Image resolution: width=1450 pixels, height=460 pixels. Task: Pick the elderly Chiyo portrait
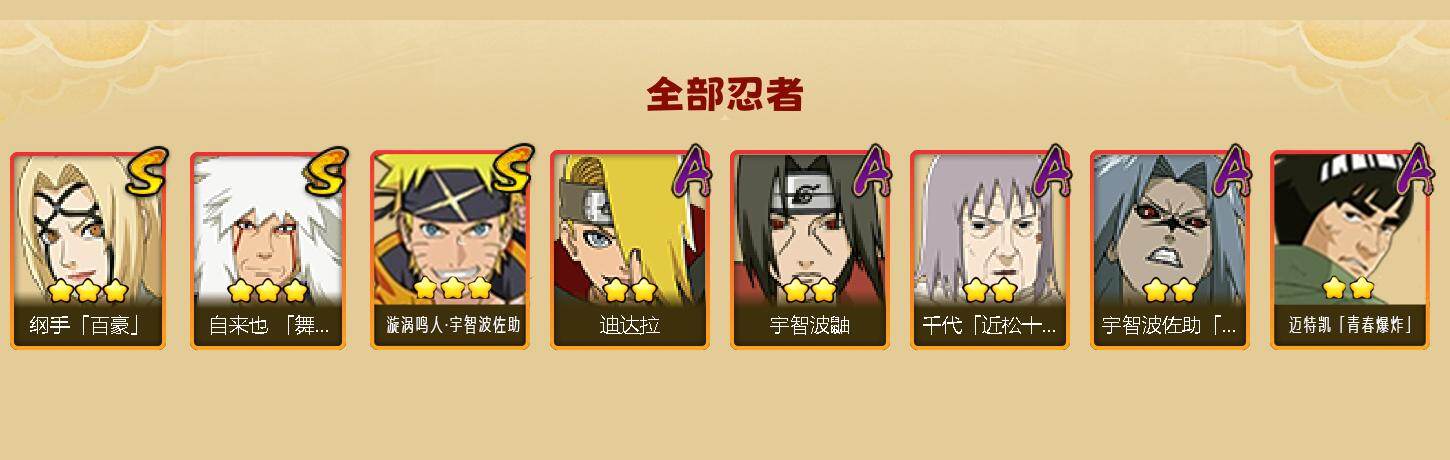(x=988, y=230)
